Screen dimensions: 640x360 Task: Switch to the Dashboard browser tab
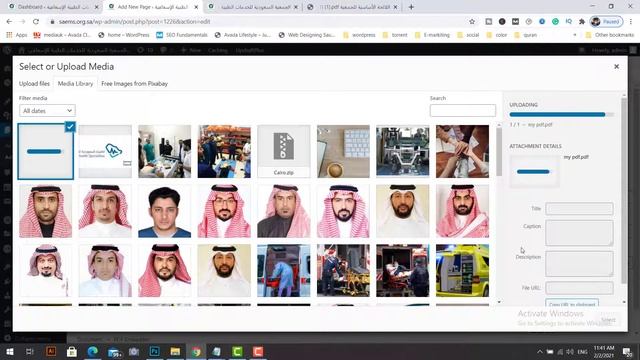(x=52, y=7)
